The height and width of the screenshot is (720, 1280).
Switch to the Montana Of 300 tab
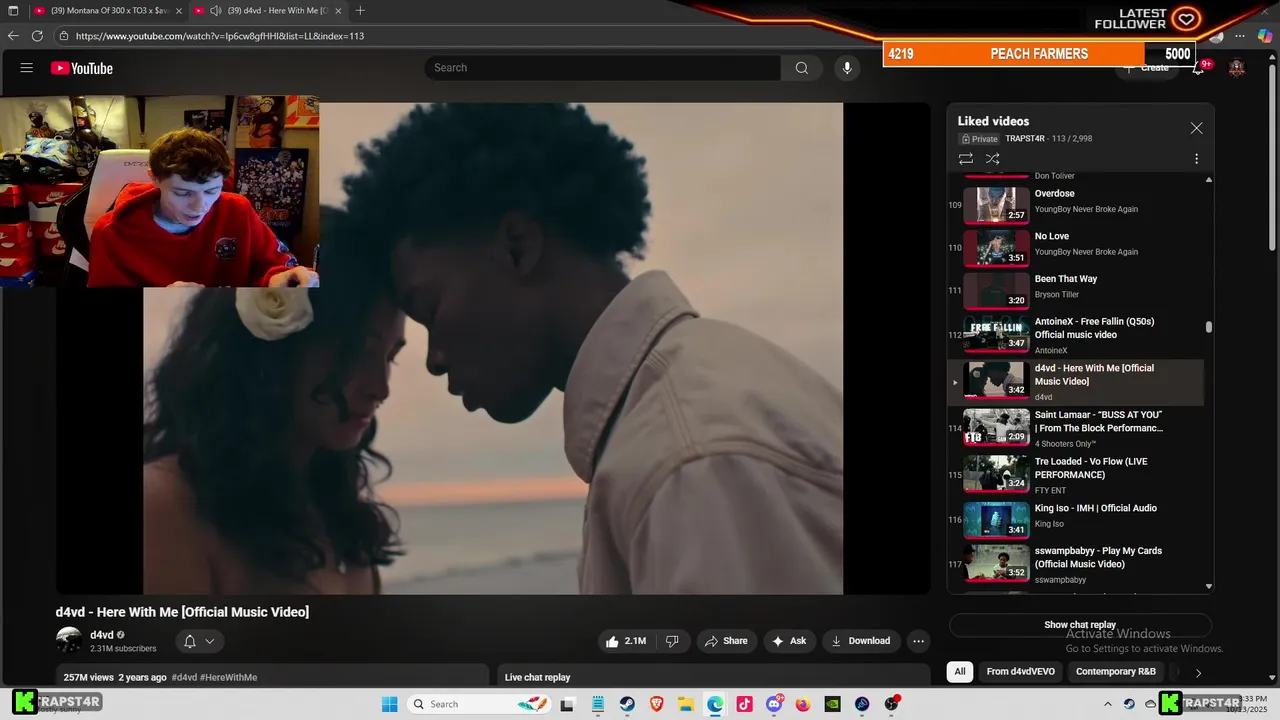pos(108,10)
